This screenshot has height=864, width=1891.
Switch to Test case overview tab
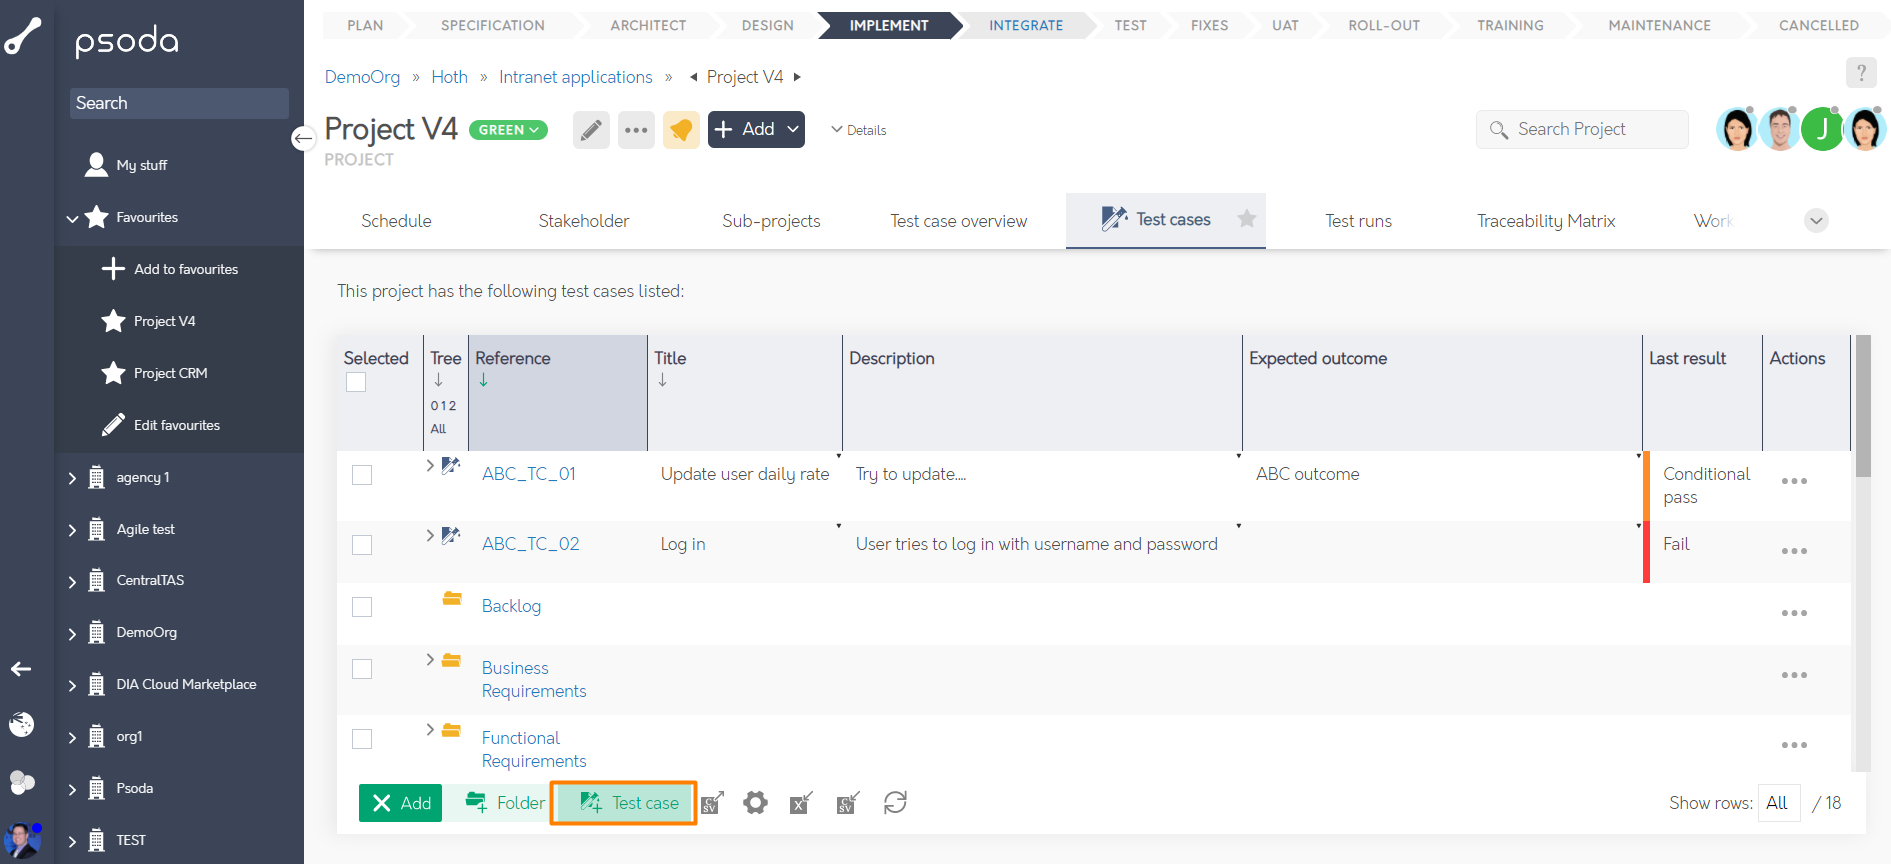(958, 221)
